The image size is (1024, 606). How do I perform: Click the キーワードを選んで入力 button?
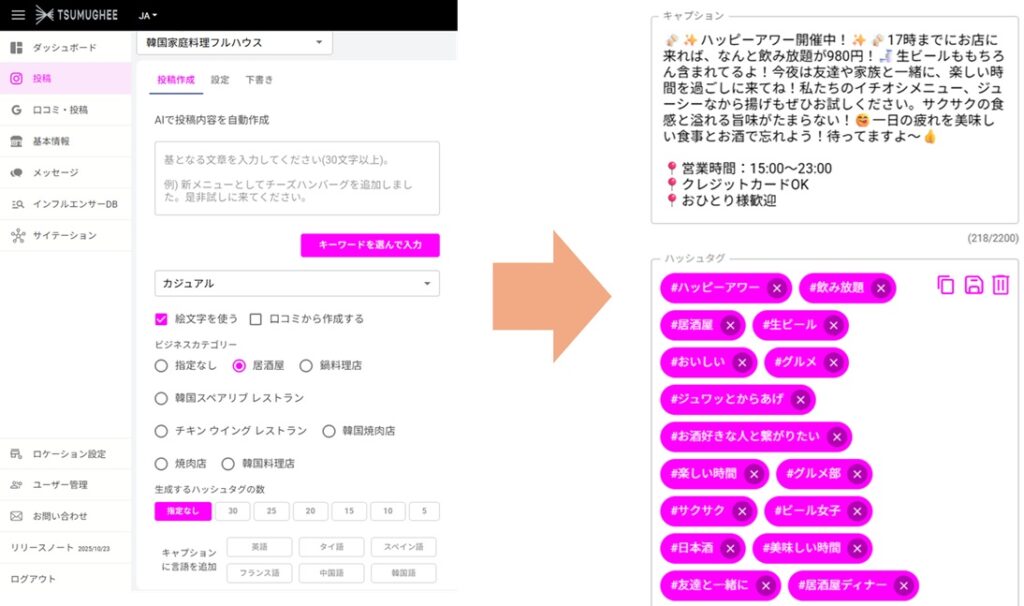370,245
